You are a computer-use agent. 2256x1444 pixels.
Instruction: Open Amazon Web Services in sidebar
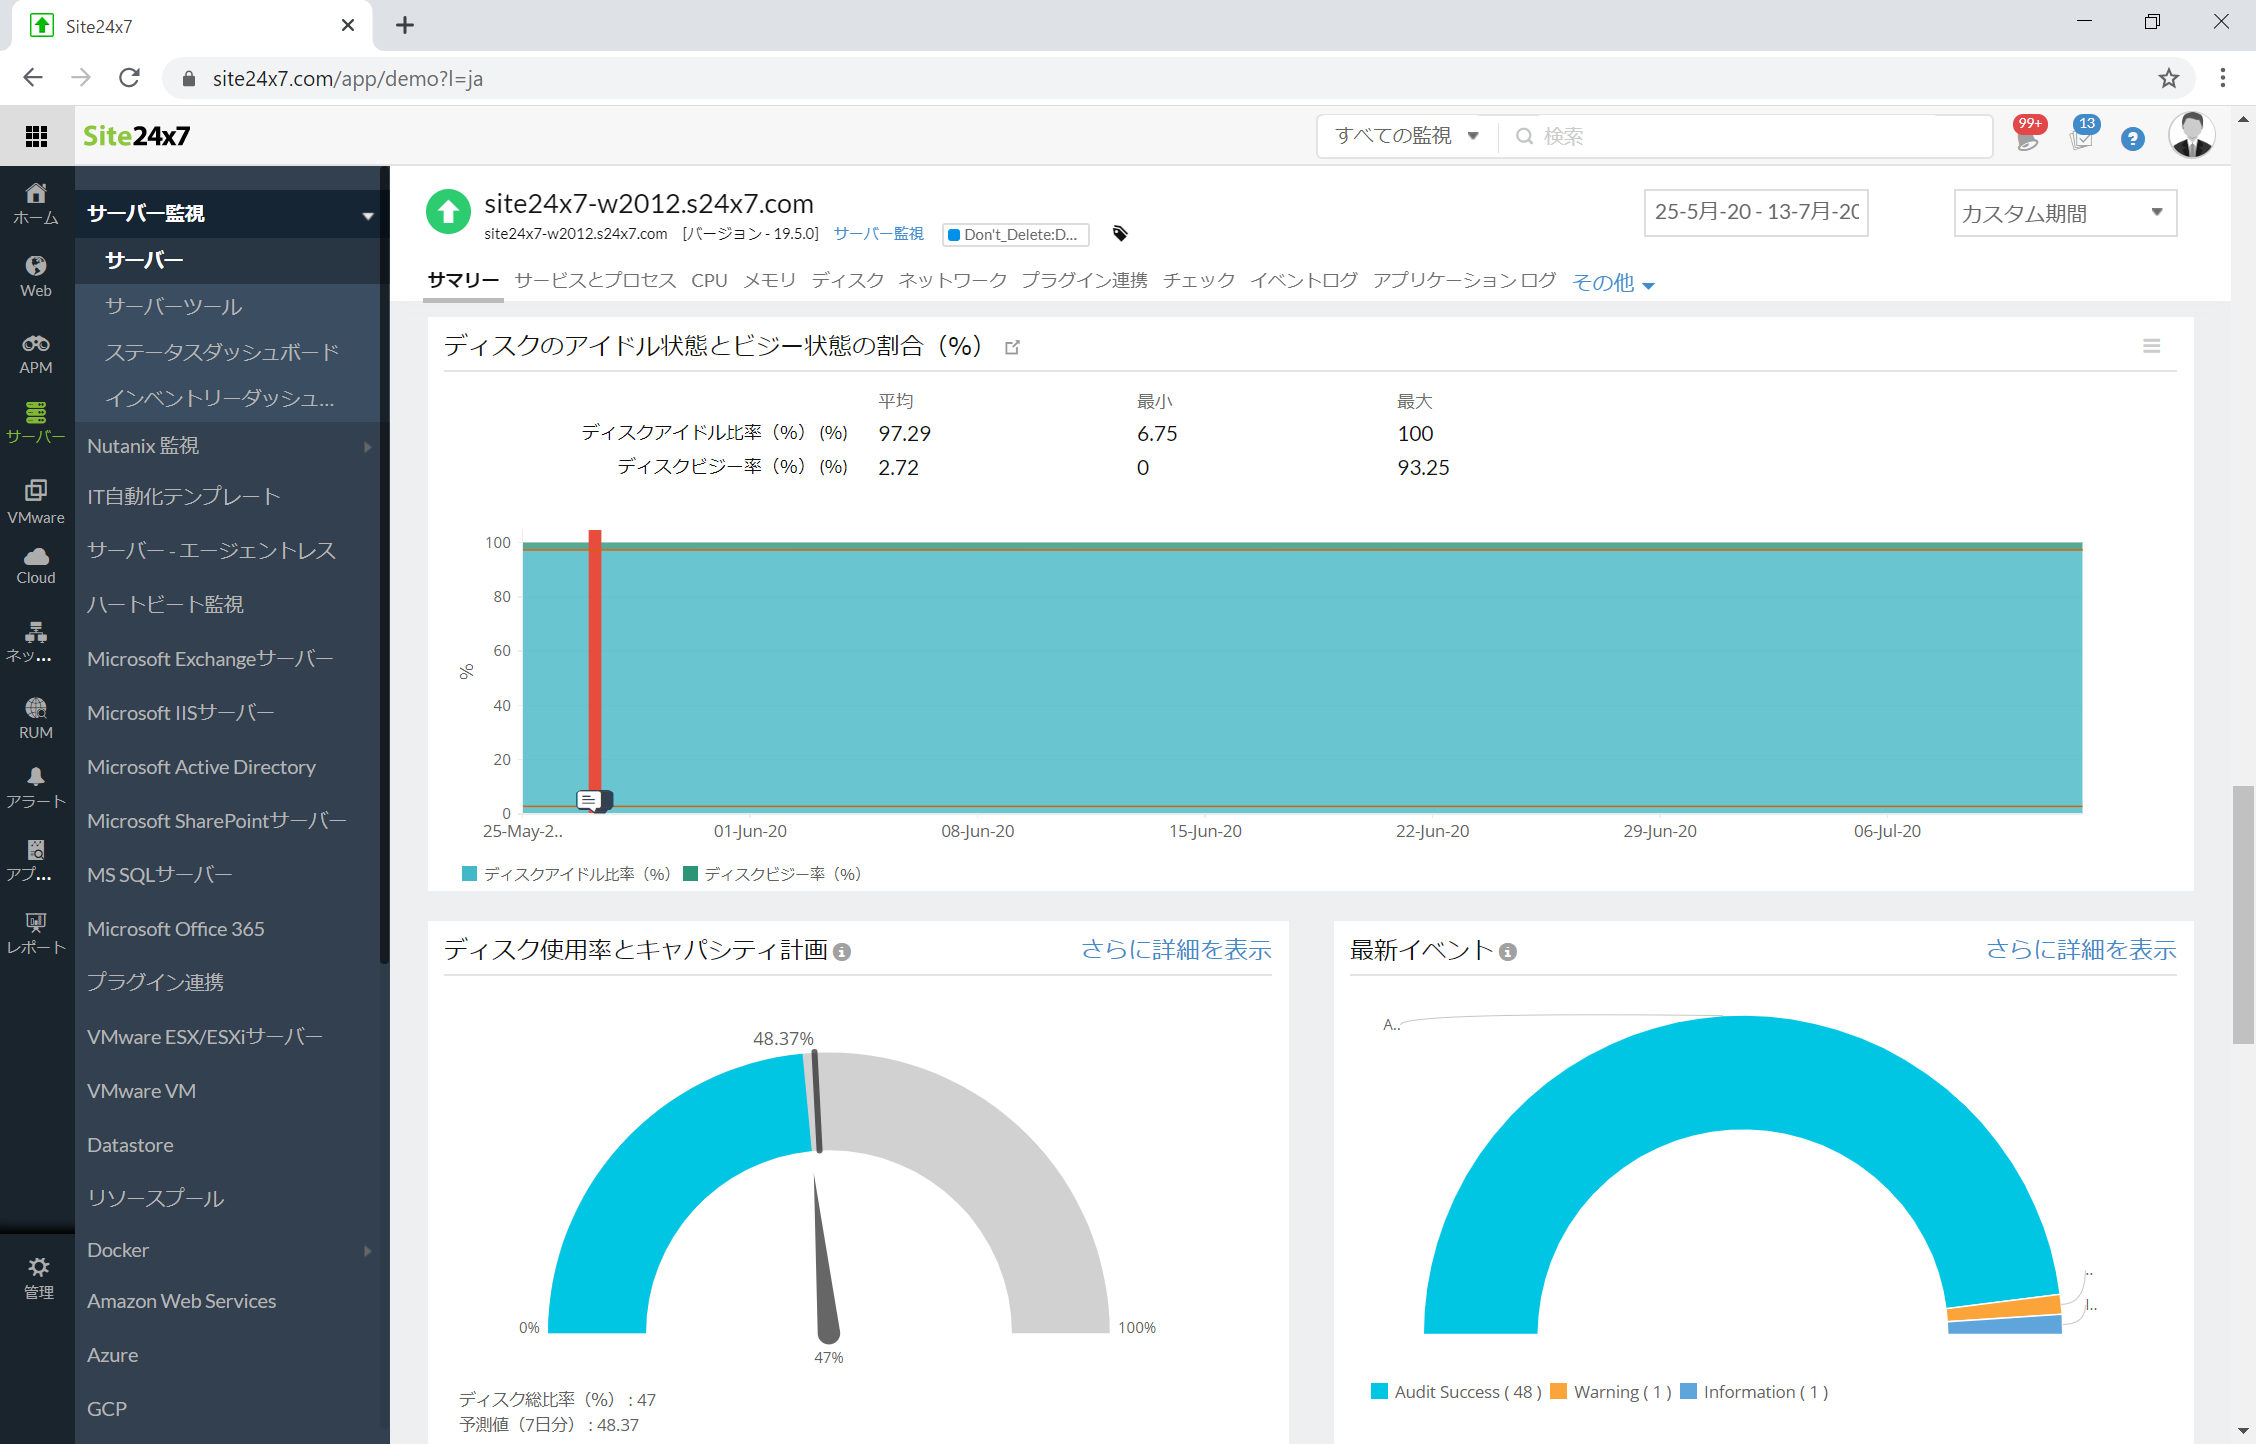click(181, 1301)
